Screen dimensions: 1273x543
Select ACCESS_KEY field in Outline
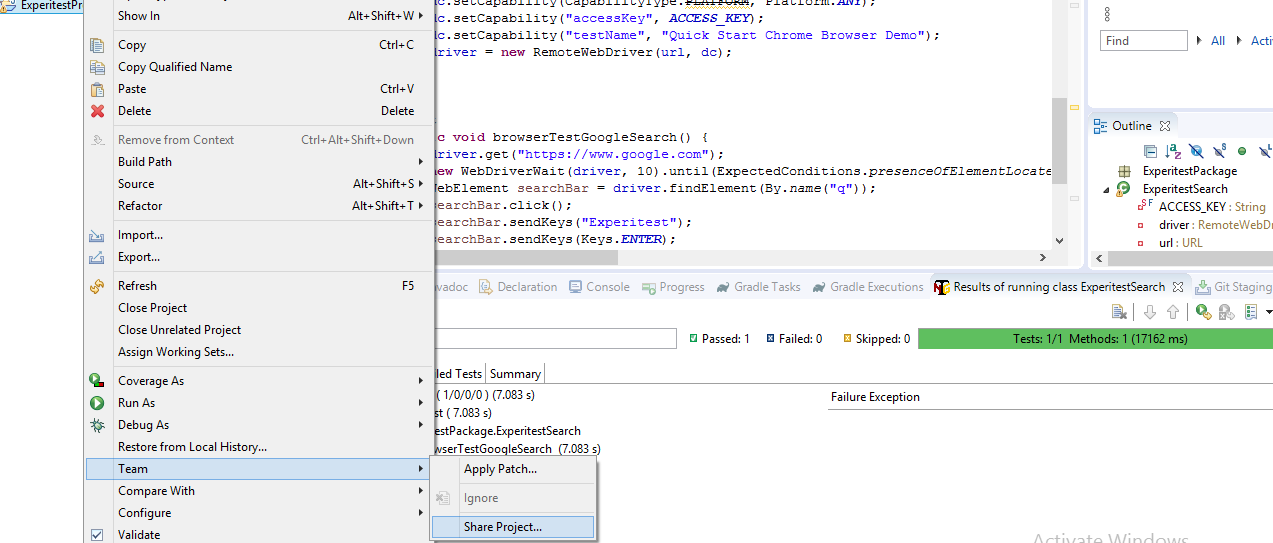[x=1201, y=207]
